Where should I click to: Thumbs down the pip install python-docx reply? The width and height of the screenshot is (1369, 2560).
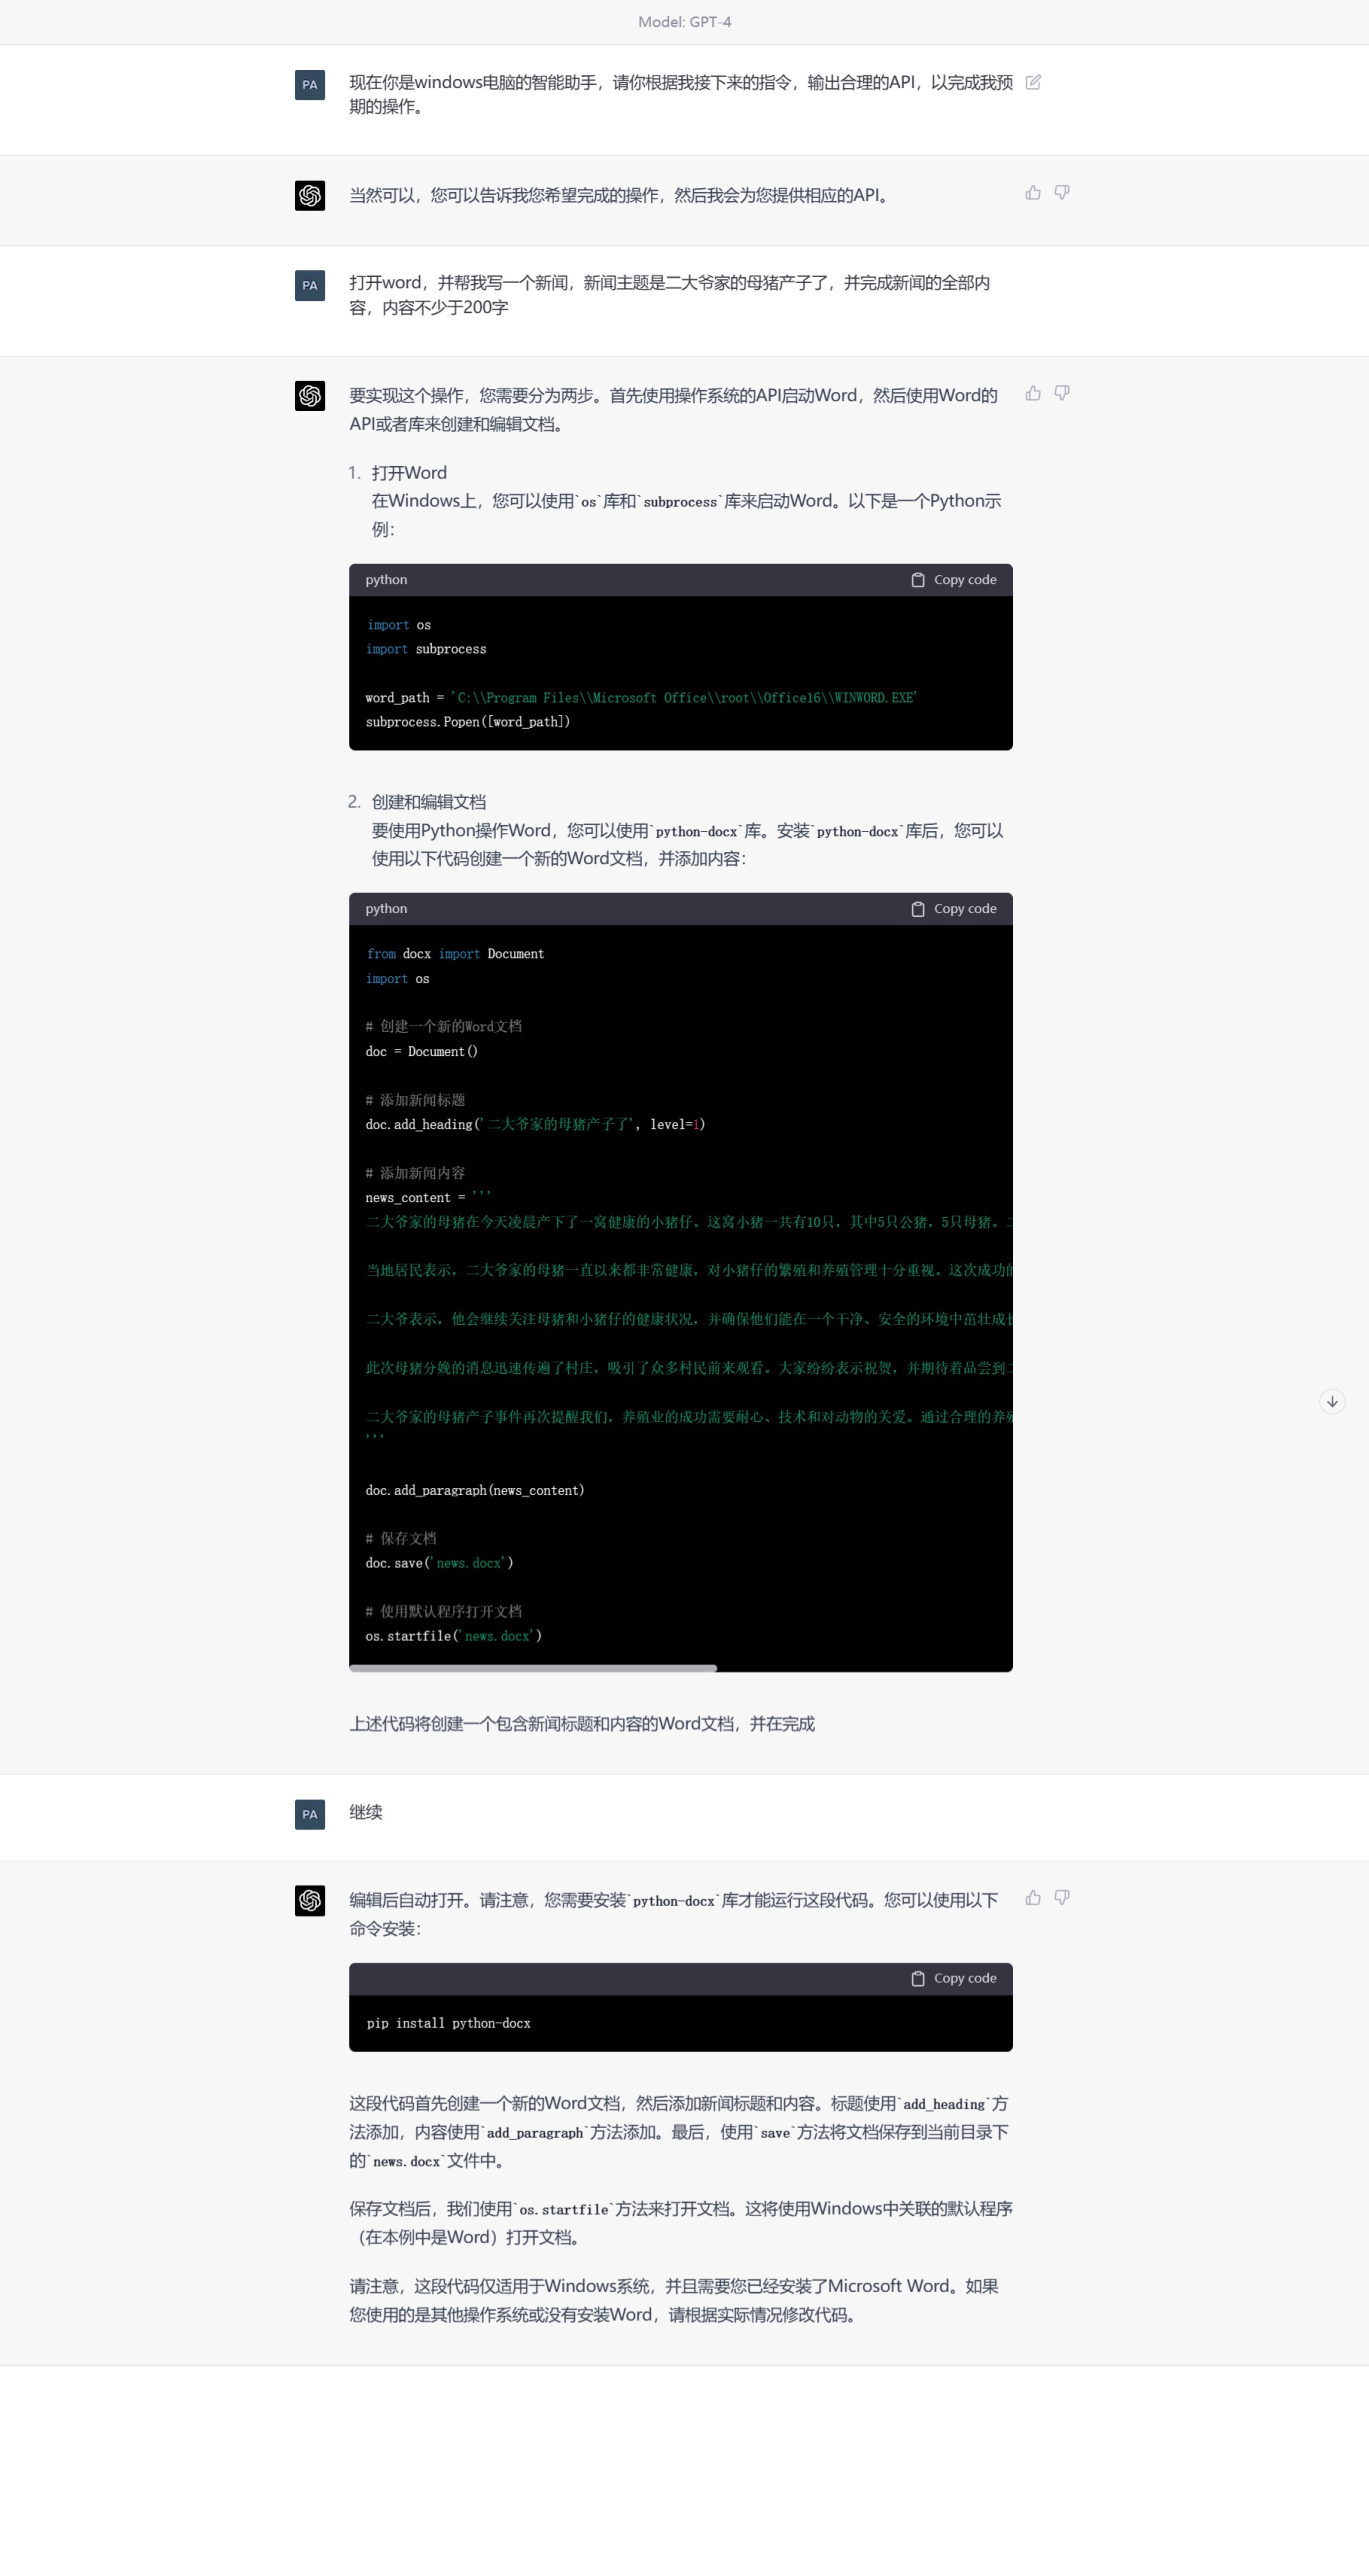[x=1062, y=1898]
